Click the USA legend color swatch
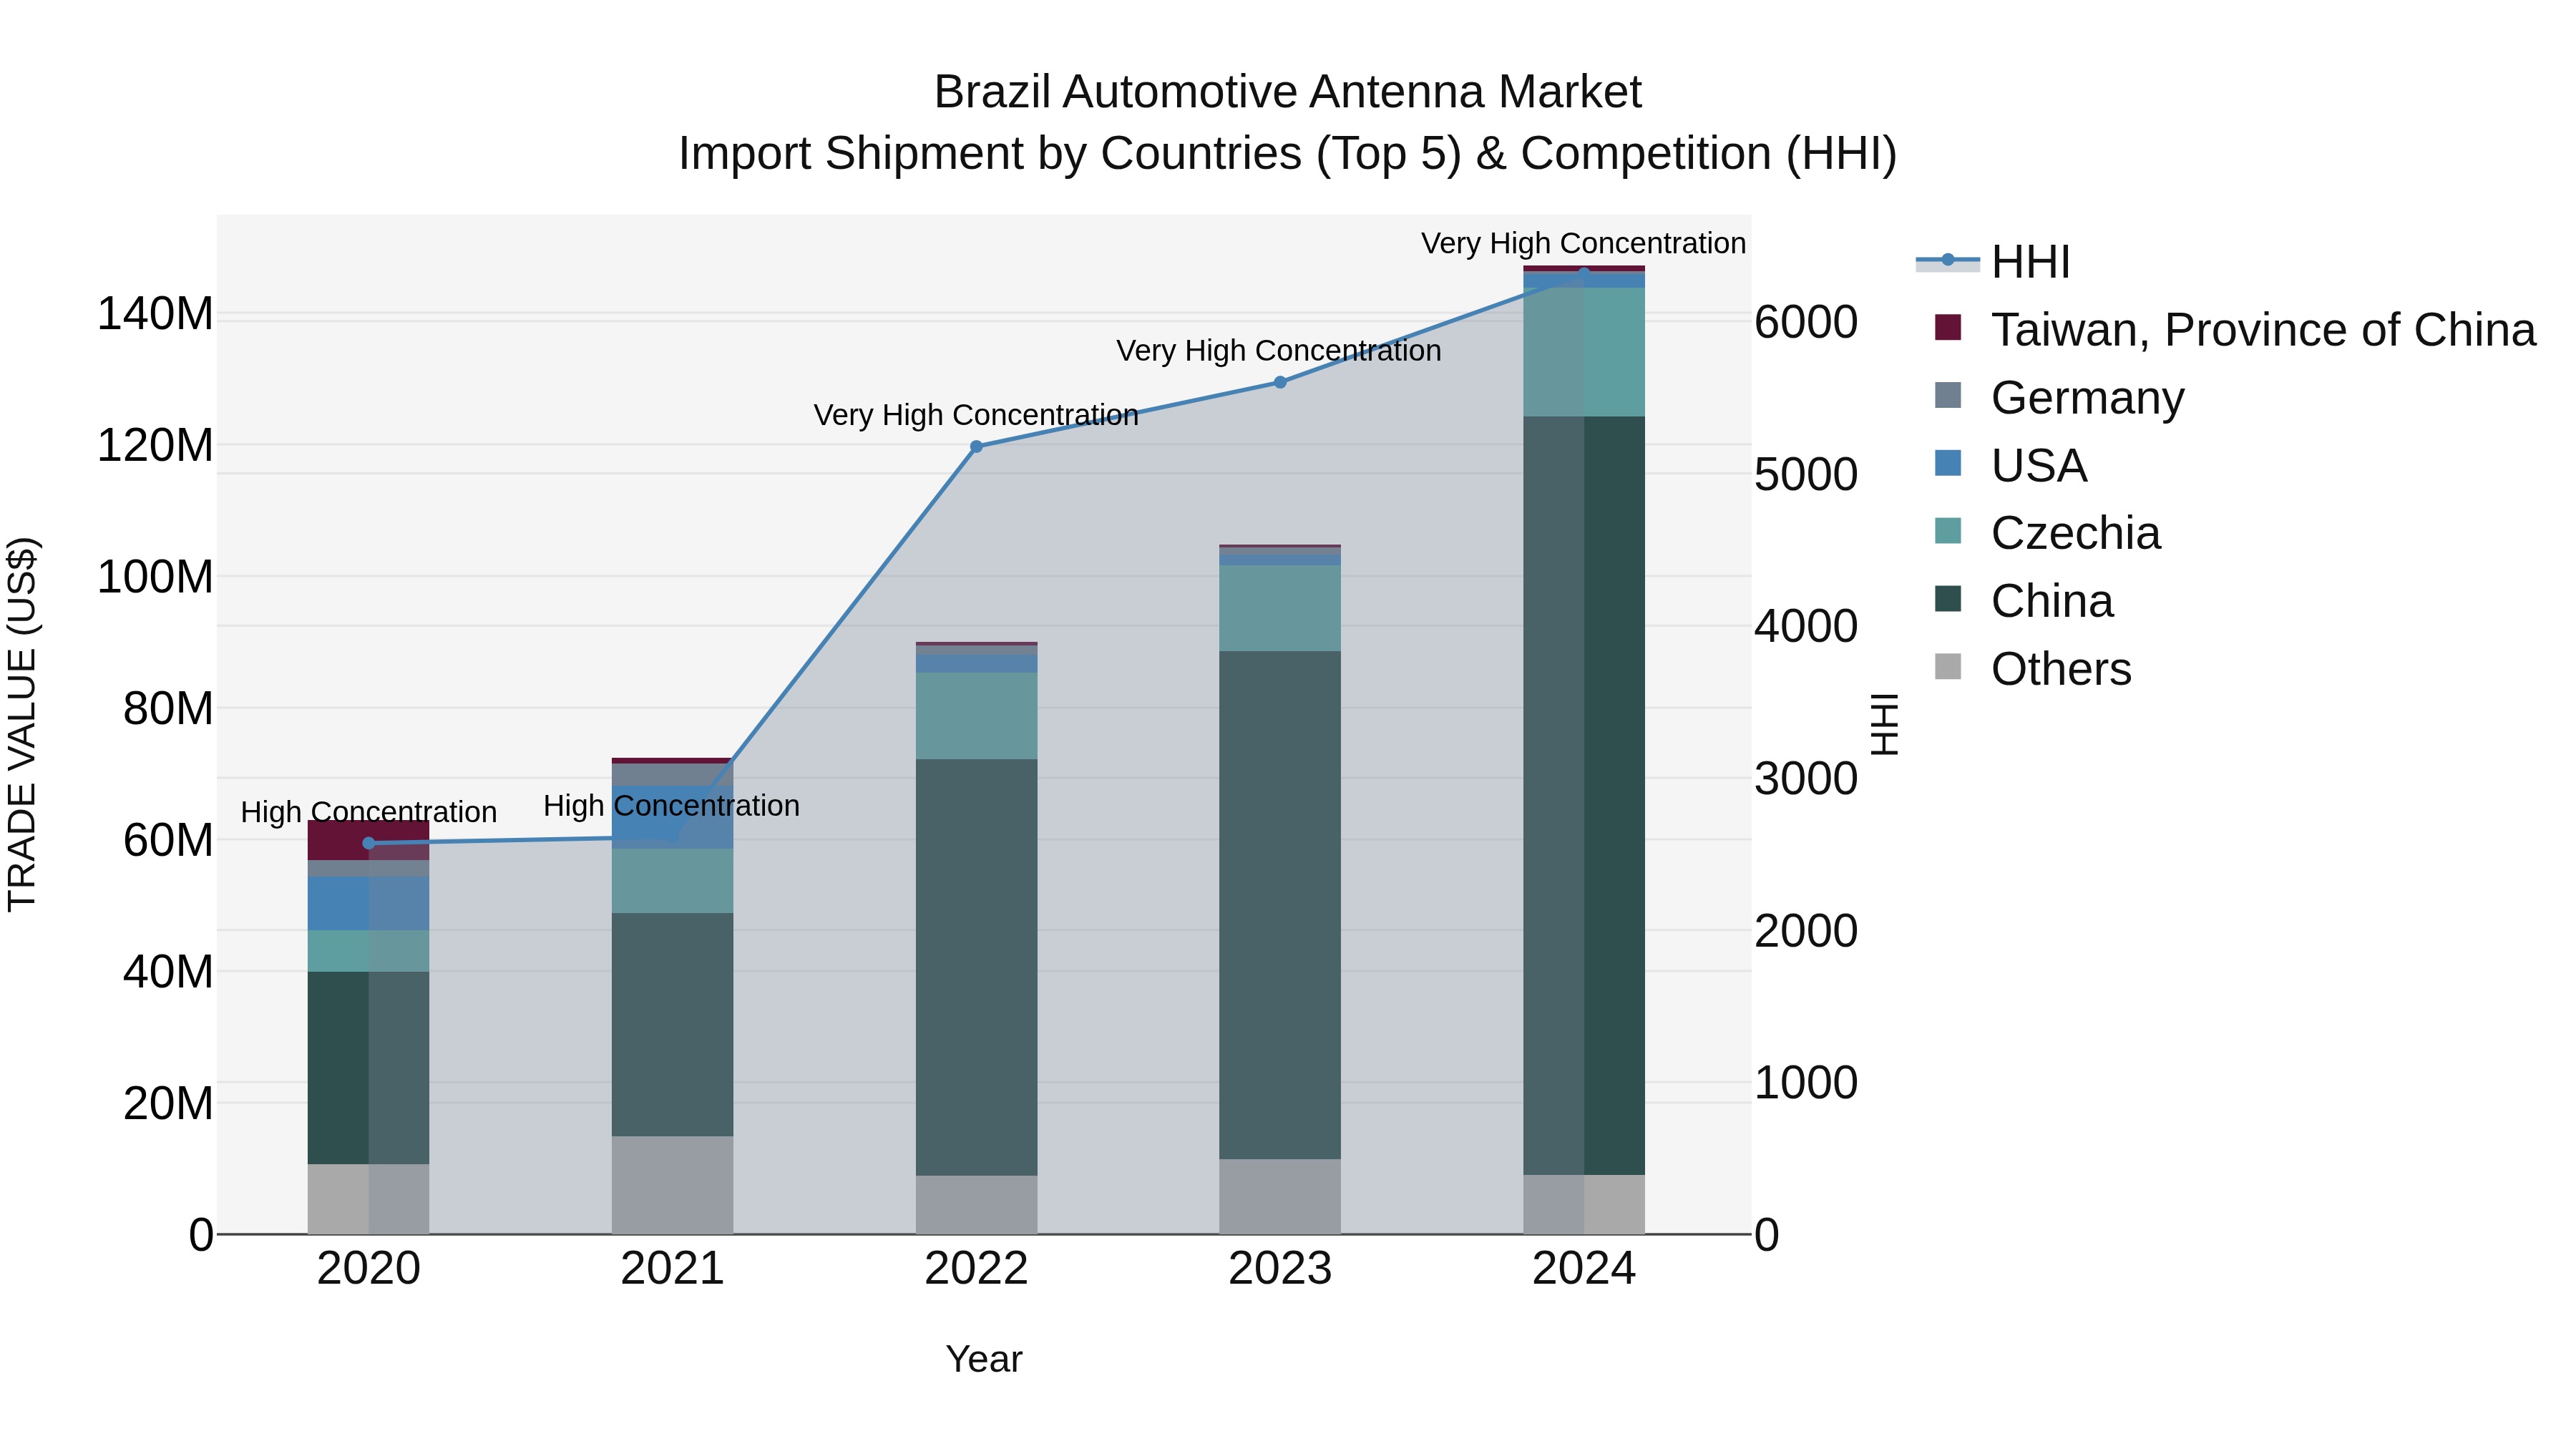 click(1948, 463)
